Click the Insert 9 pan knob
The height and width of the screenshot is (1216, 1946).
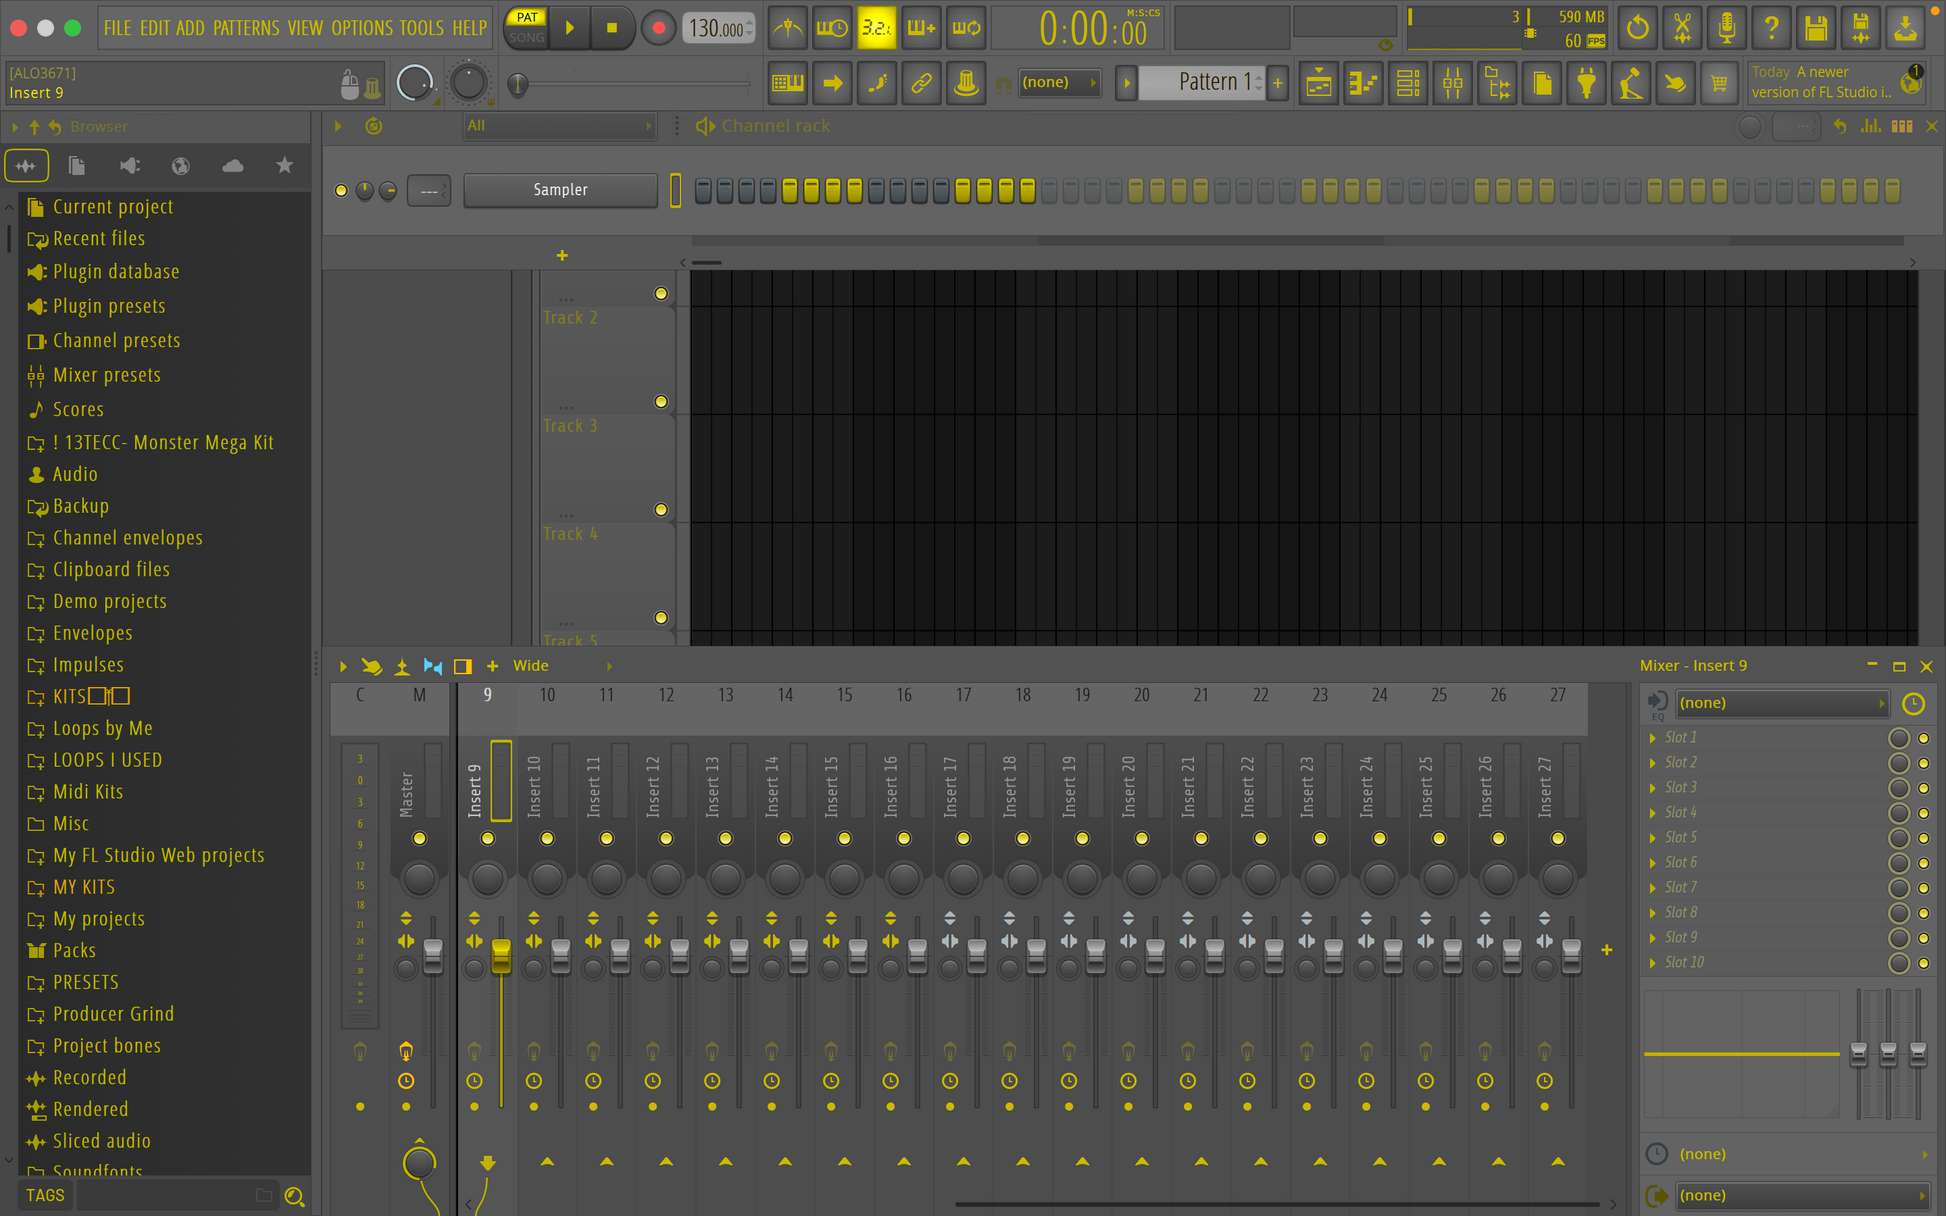click(x=487, y=879)
